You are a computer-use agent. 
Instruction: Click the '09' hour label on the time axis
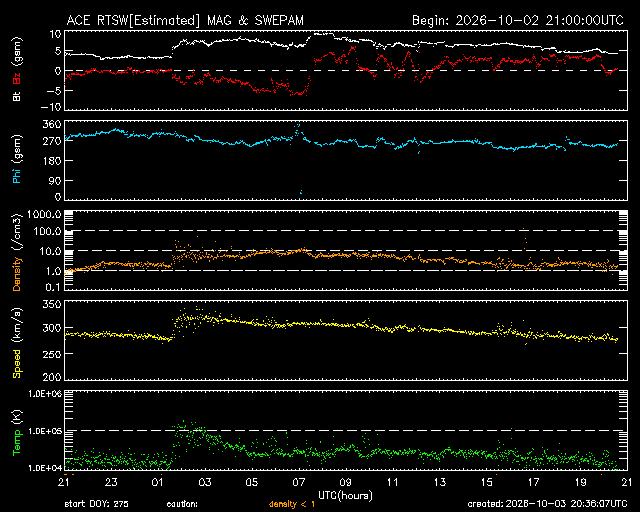point(346,483)
